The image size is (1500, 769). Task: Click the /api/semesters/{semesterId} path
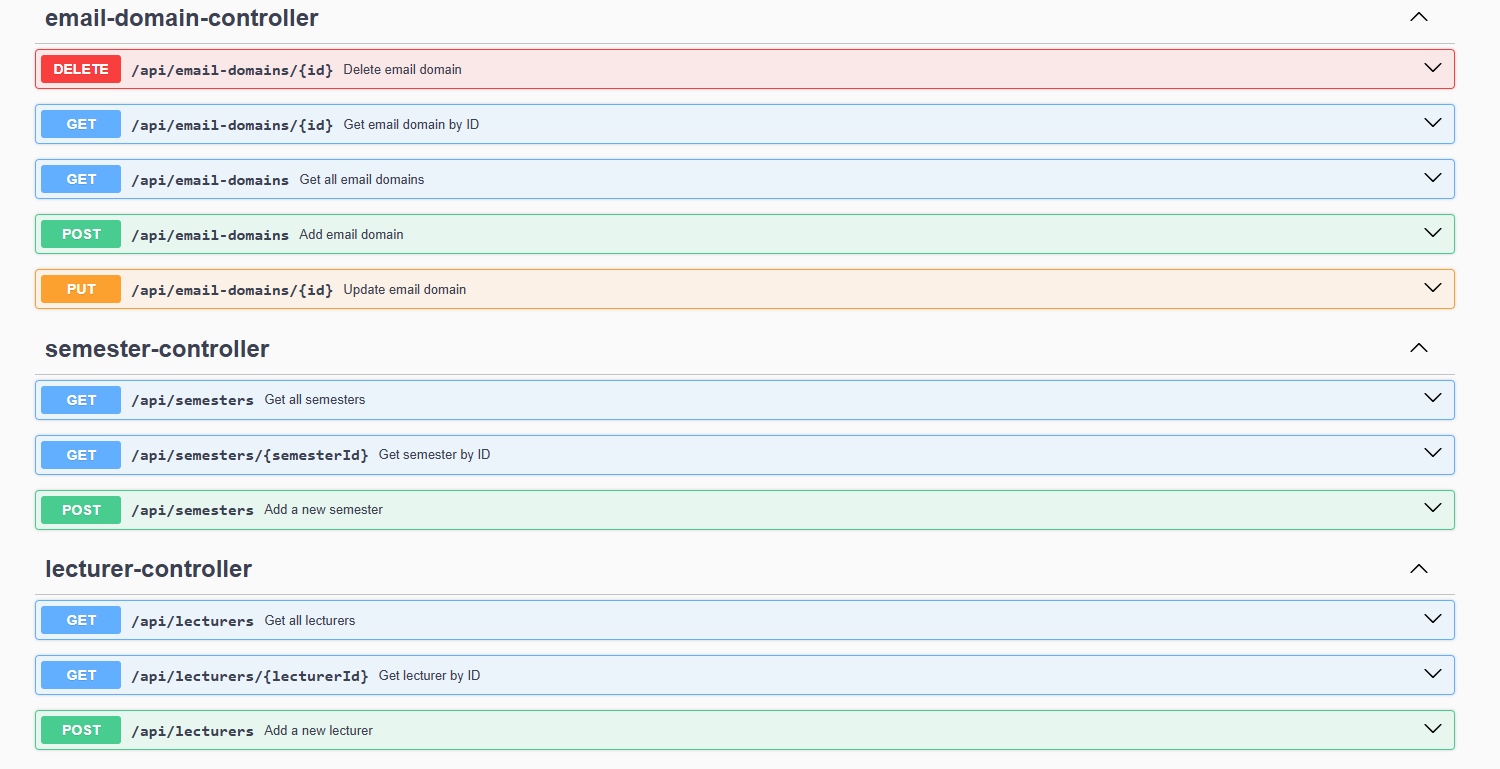(x=250, y=455)
